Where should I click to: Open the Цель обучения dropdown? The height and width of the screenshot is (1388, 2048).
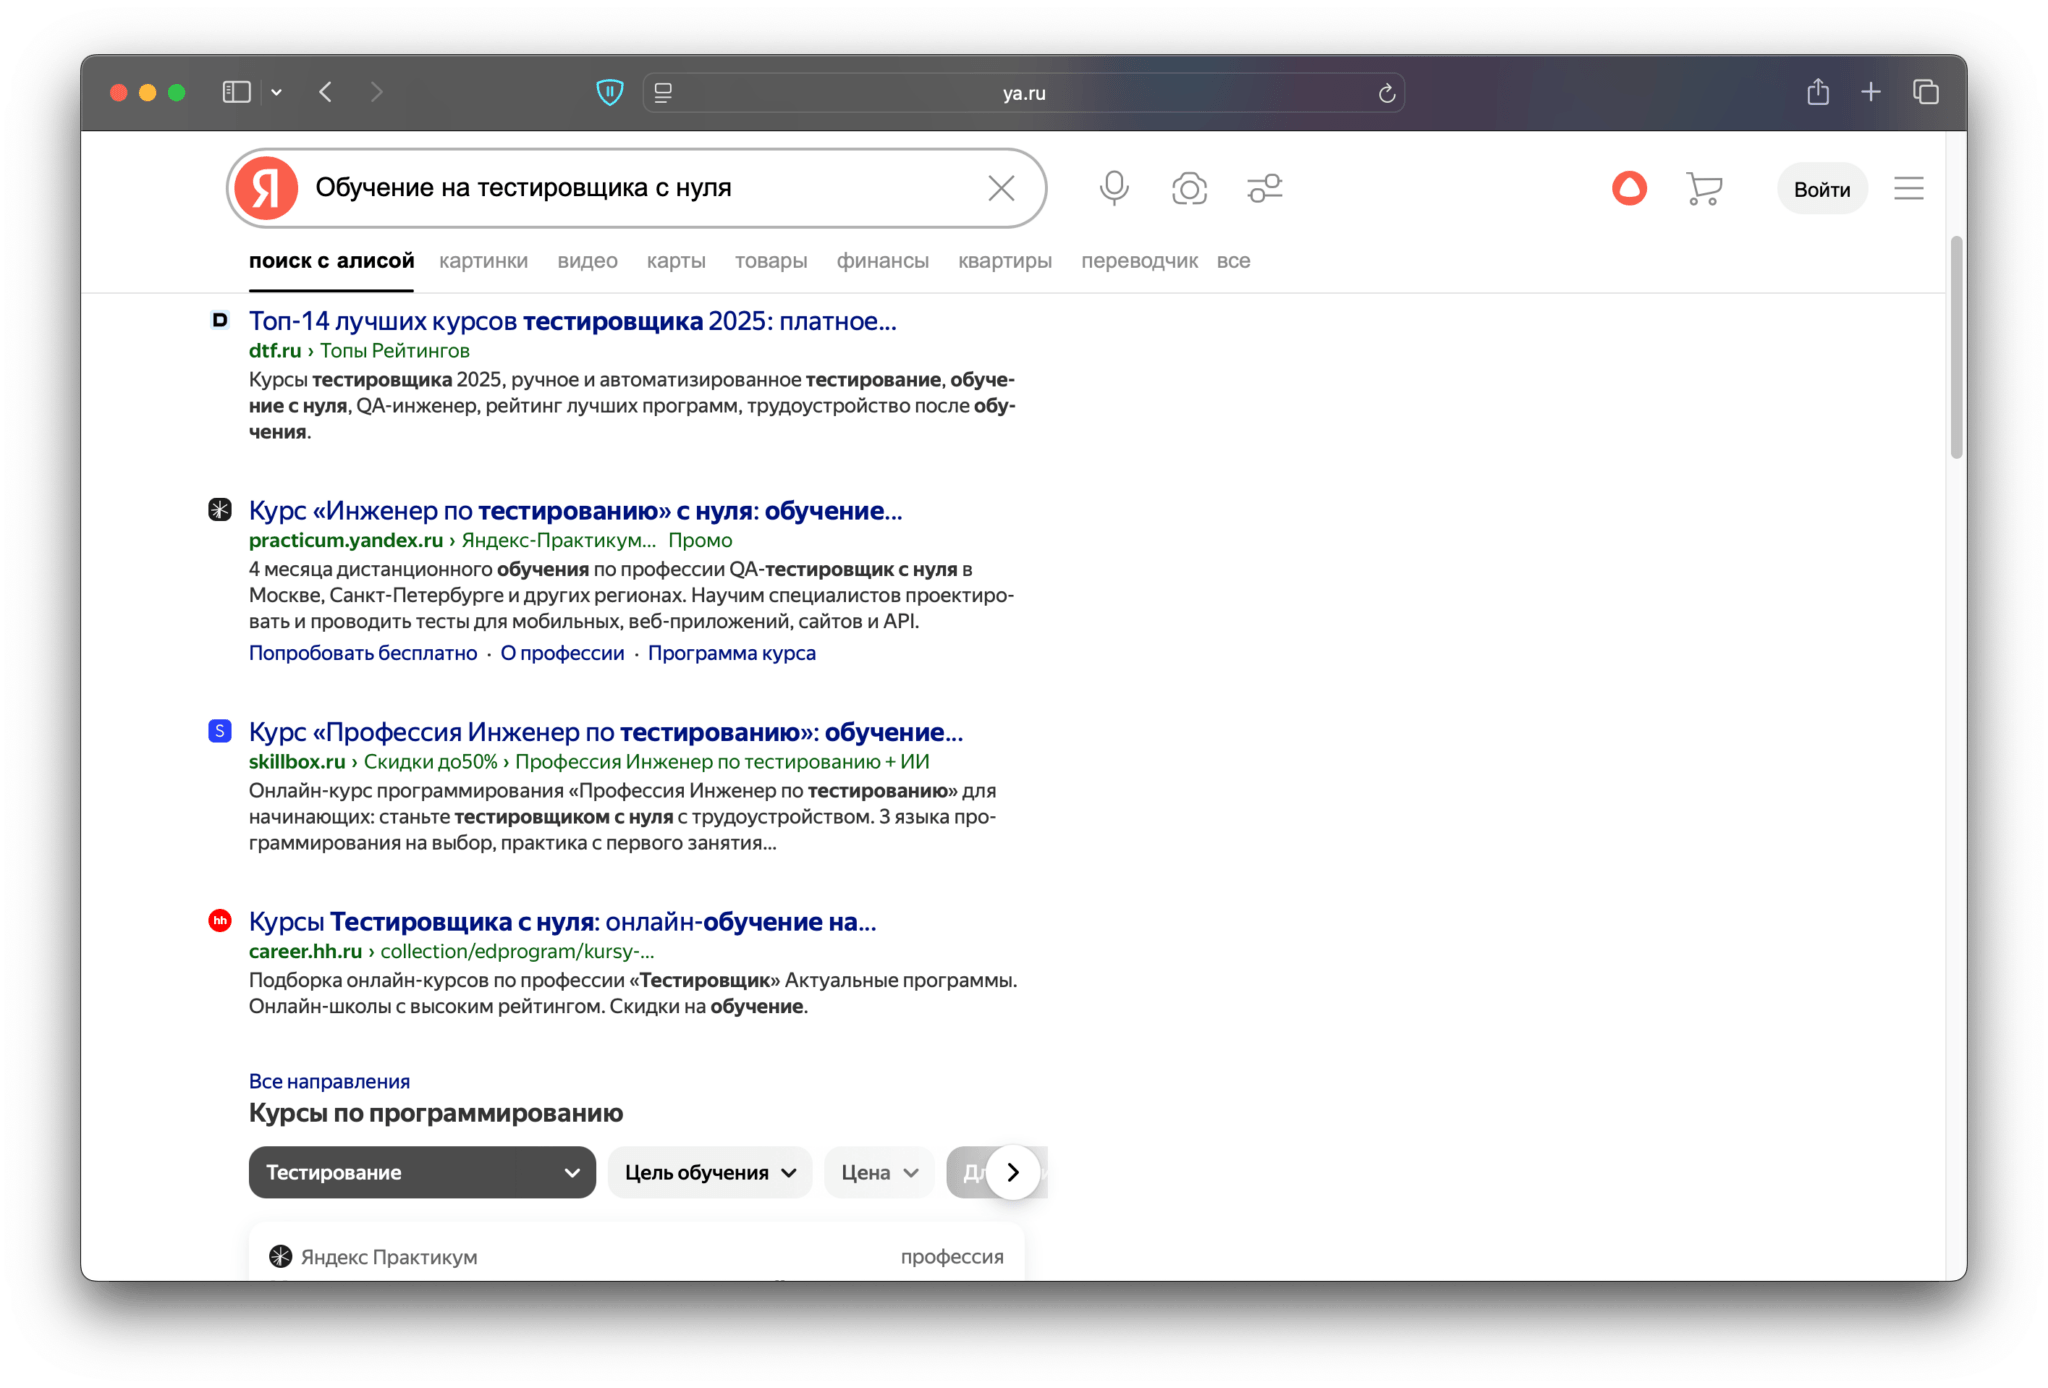coord(710,1172)
